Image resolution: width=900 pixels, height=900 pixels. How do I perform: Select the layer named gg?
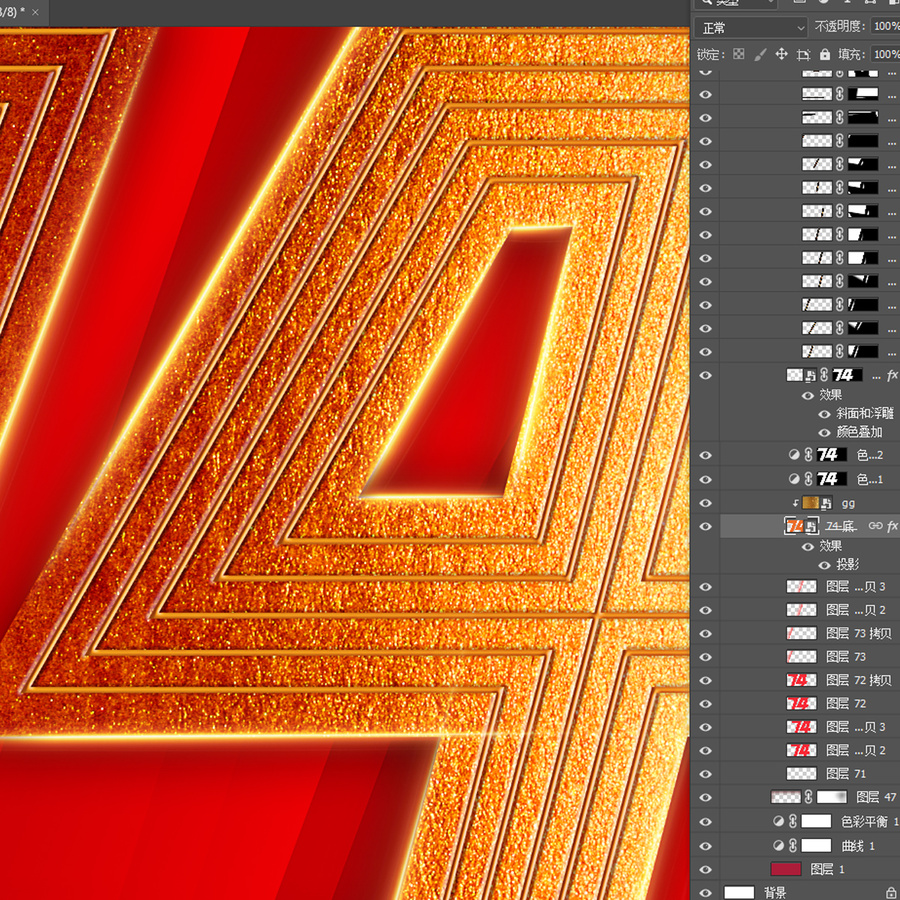coord(848,503)
